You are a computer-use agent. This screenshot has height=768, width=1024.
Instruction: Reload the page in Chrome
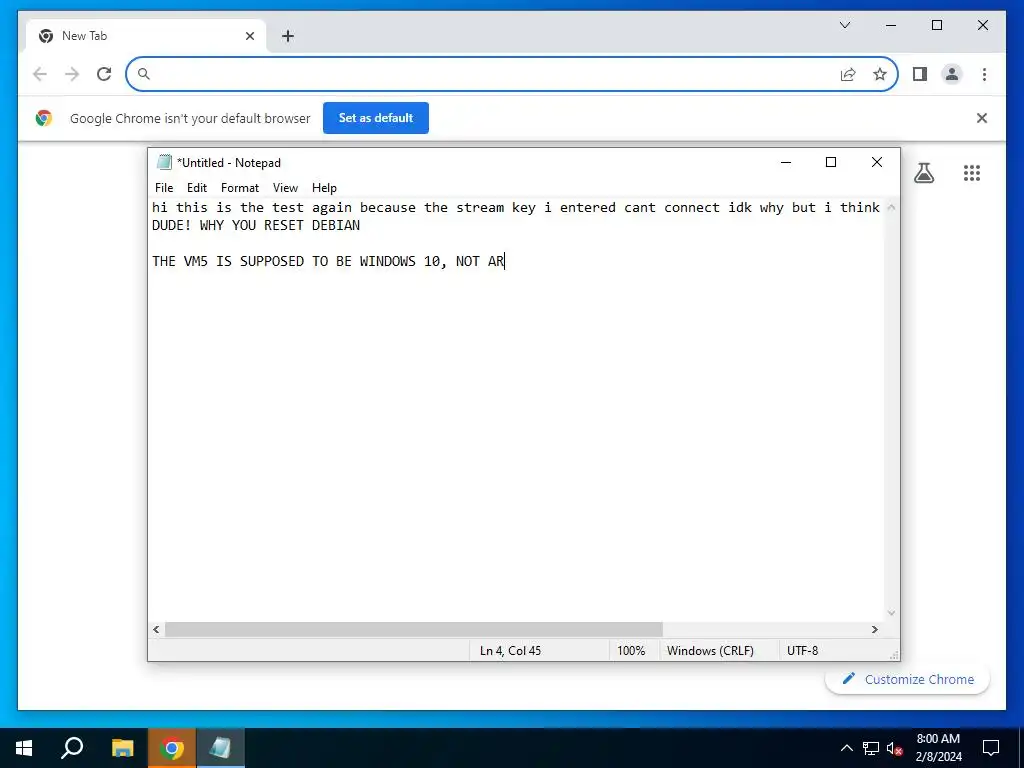pos(104,74)
